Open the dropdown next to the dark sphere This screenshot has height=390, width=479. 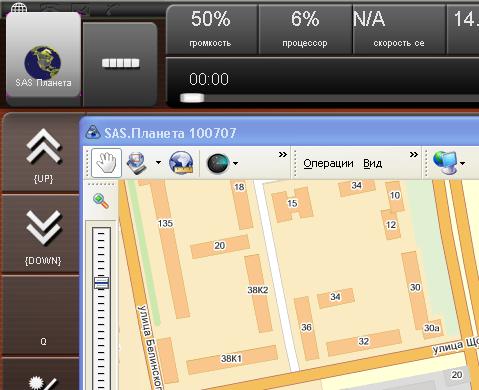pyautogui.click(x=236, y=163)
